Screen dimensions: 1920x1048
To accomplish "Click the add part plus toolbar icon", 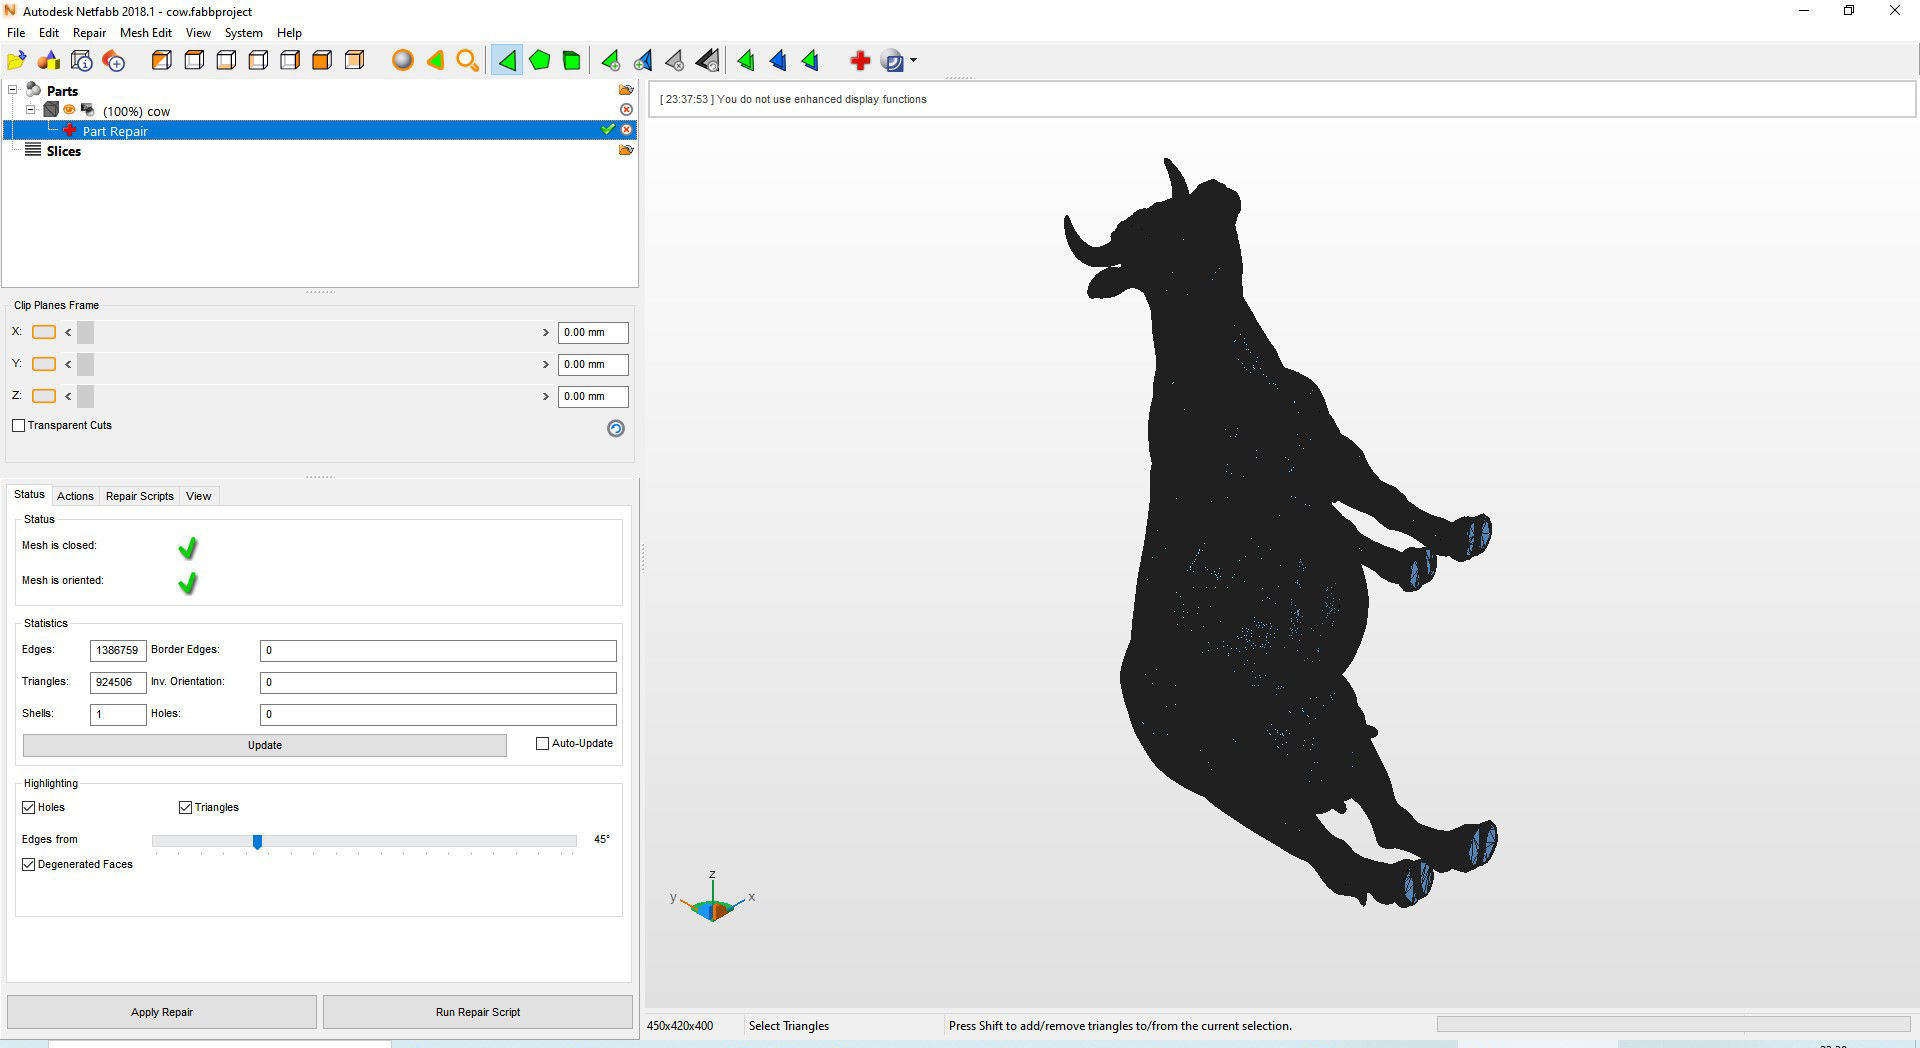I will 114,61.
